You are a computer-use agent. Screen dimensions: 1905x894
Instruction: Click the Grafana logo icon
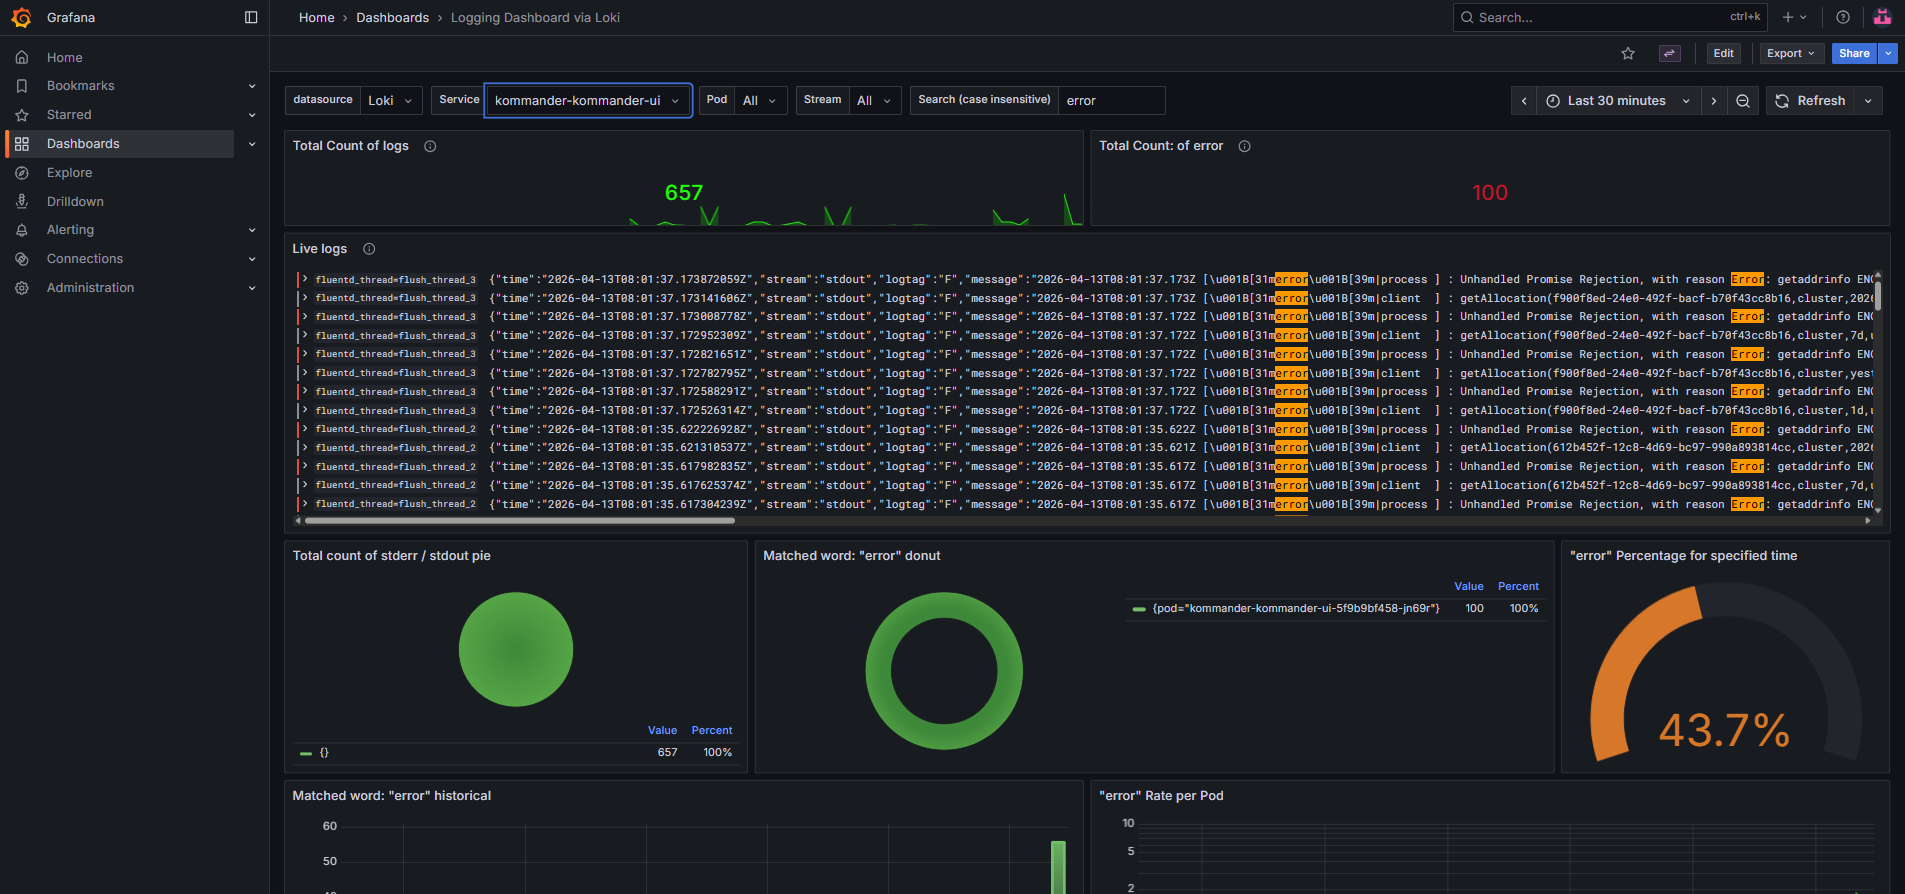pyautogui.click(x=21, y=17)
